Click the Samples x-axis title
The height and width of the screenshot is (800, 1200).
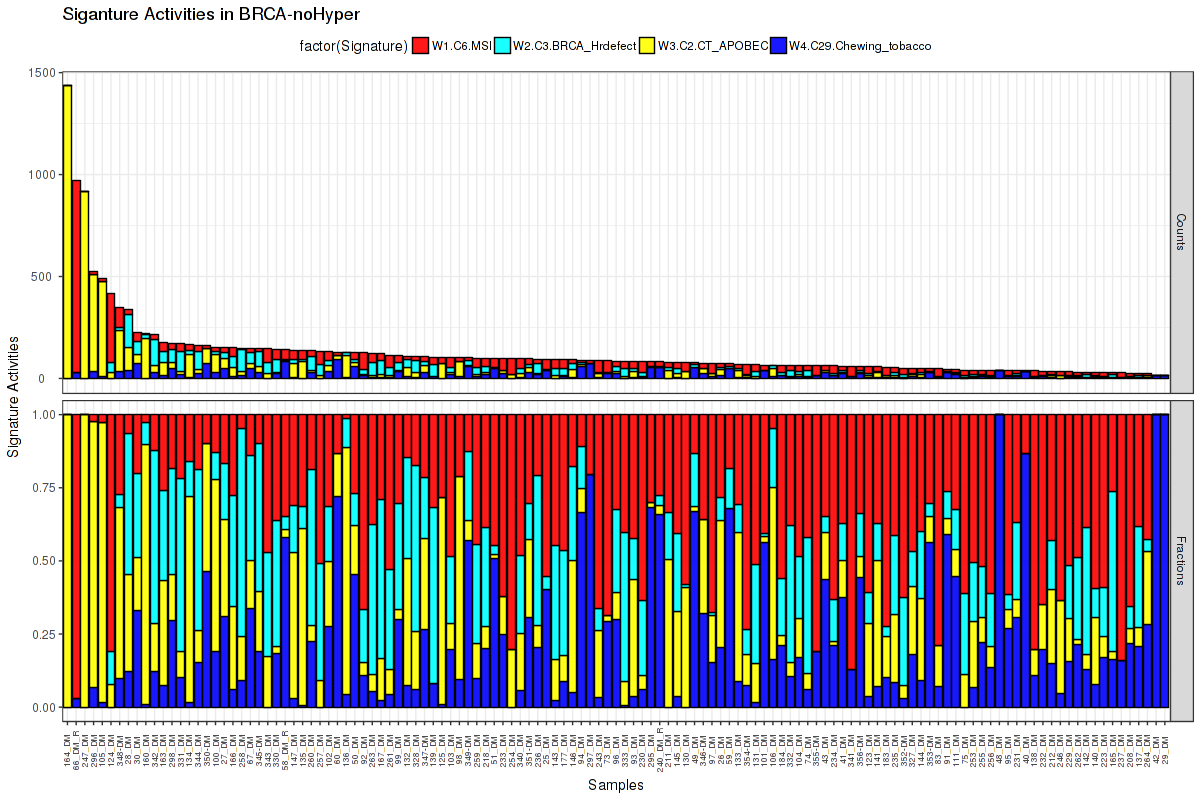(x=616, y=785)
